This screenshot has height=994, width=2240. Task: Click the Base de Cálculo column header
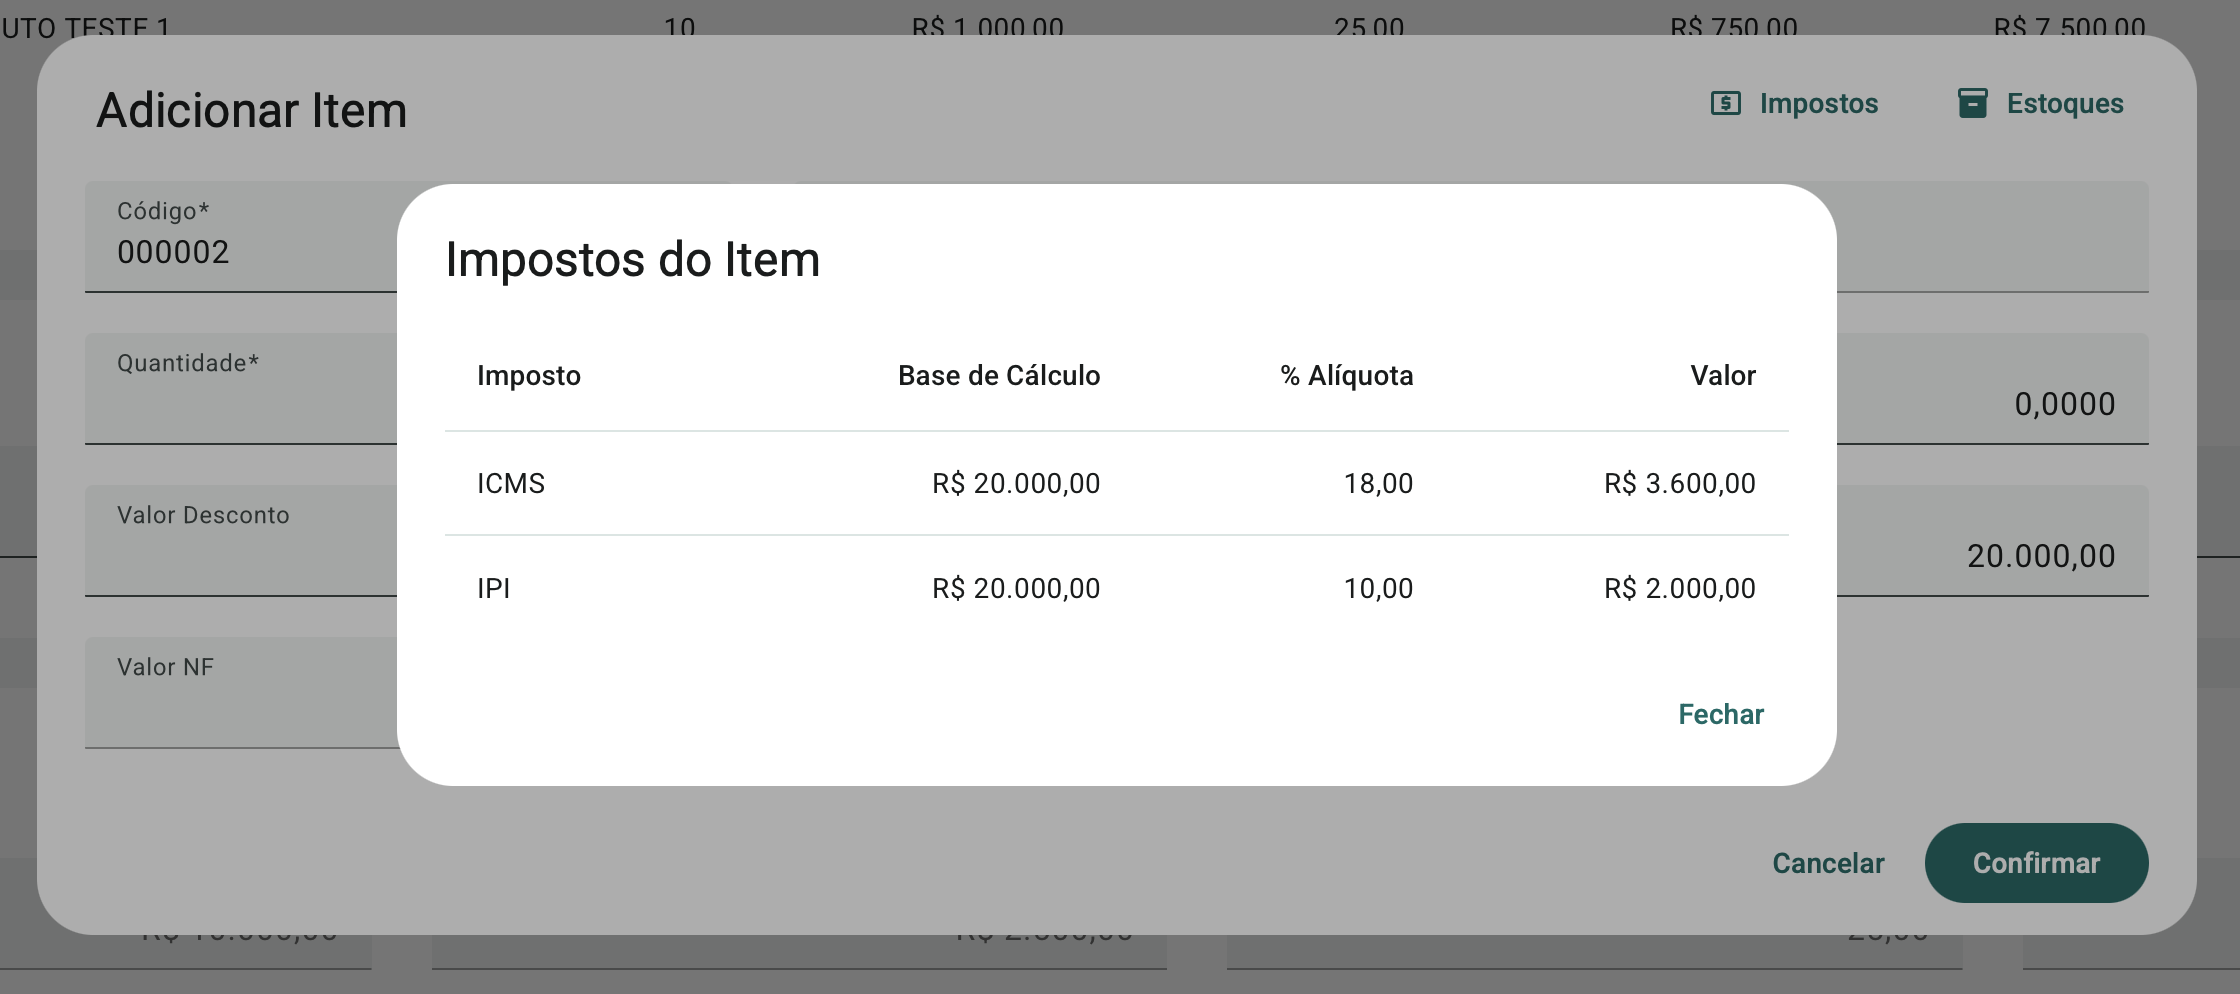point(998,376)
